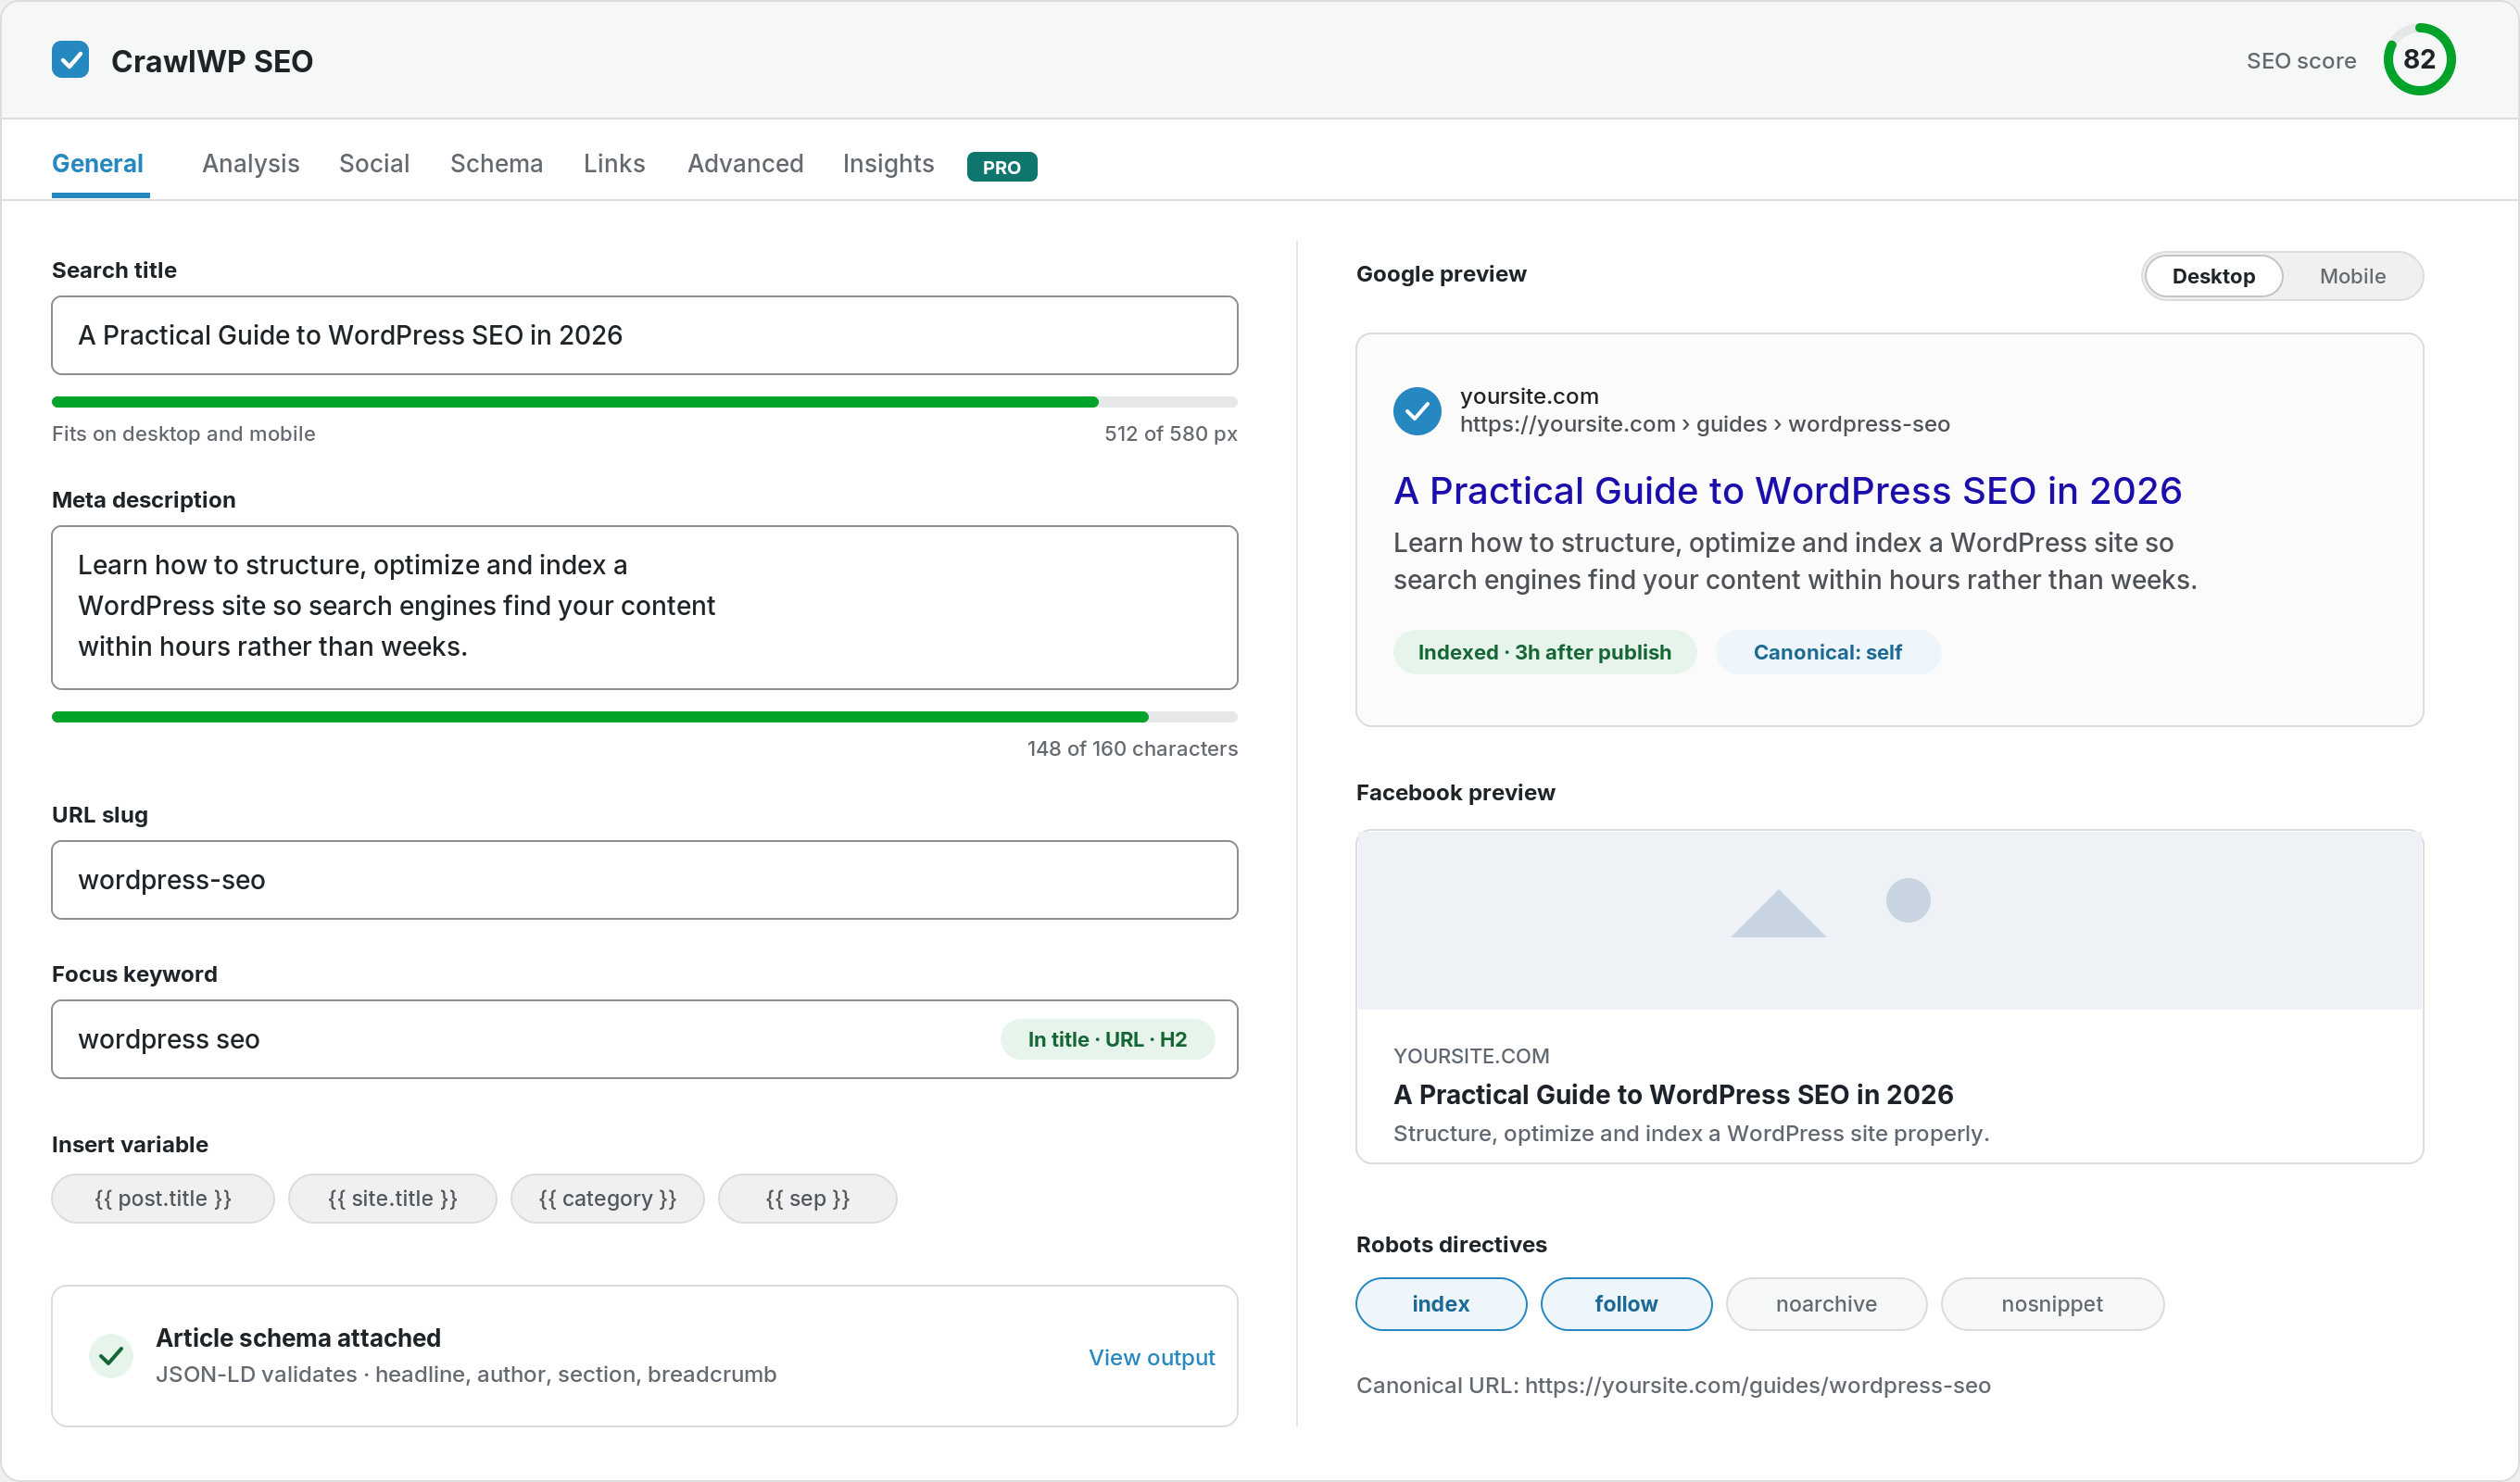This screenshot has width=2520, height=1482.
Task: Click the blue verified icon beside yoursite.com
Action: (x=1417, y=410)
